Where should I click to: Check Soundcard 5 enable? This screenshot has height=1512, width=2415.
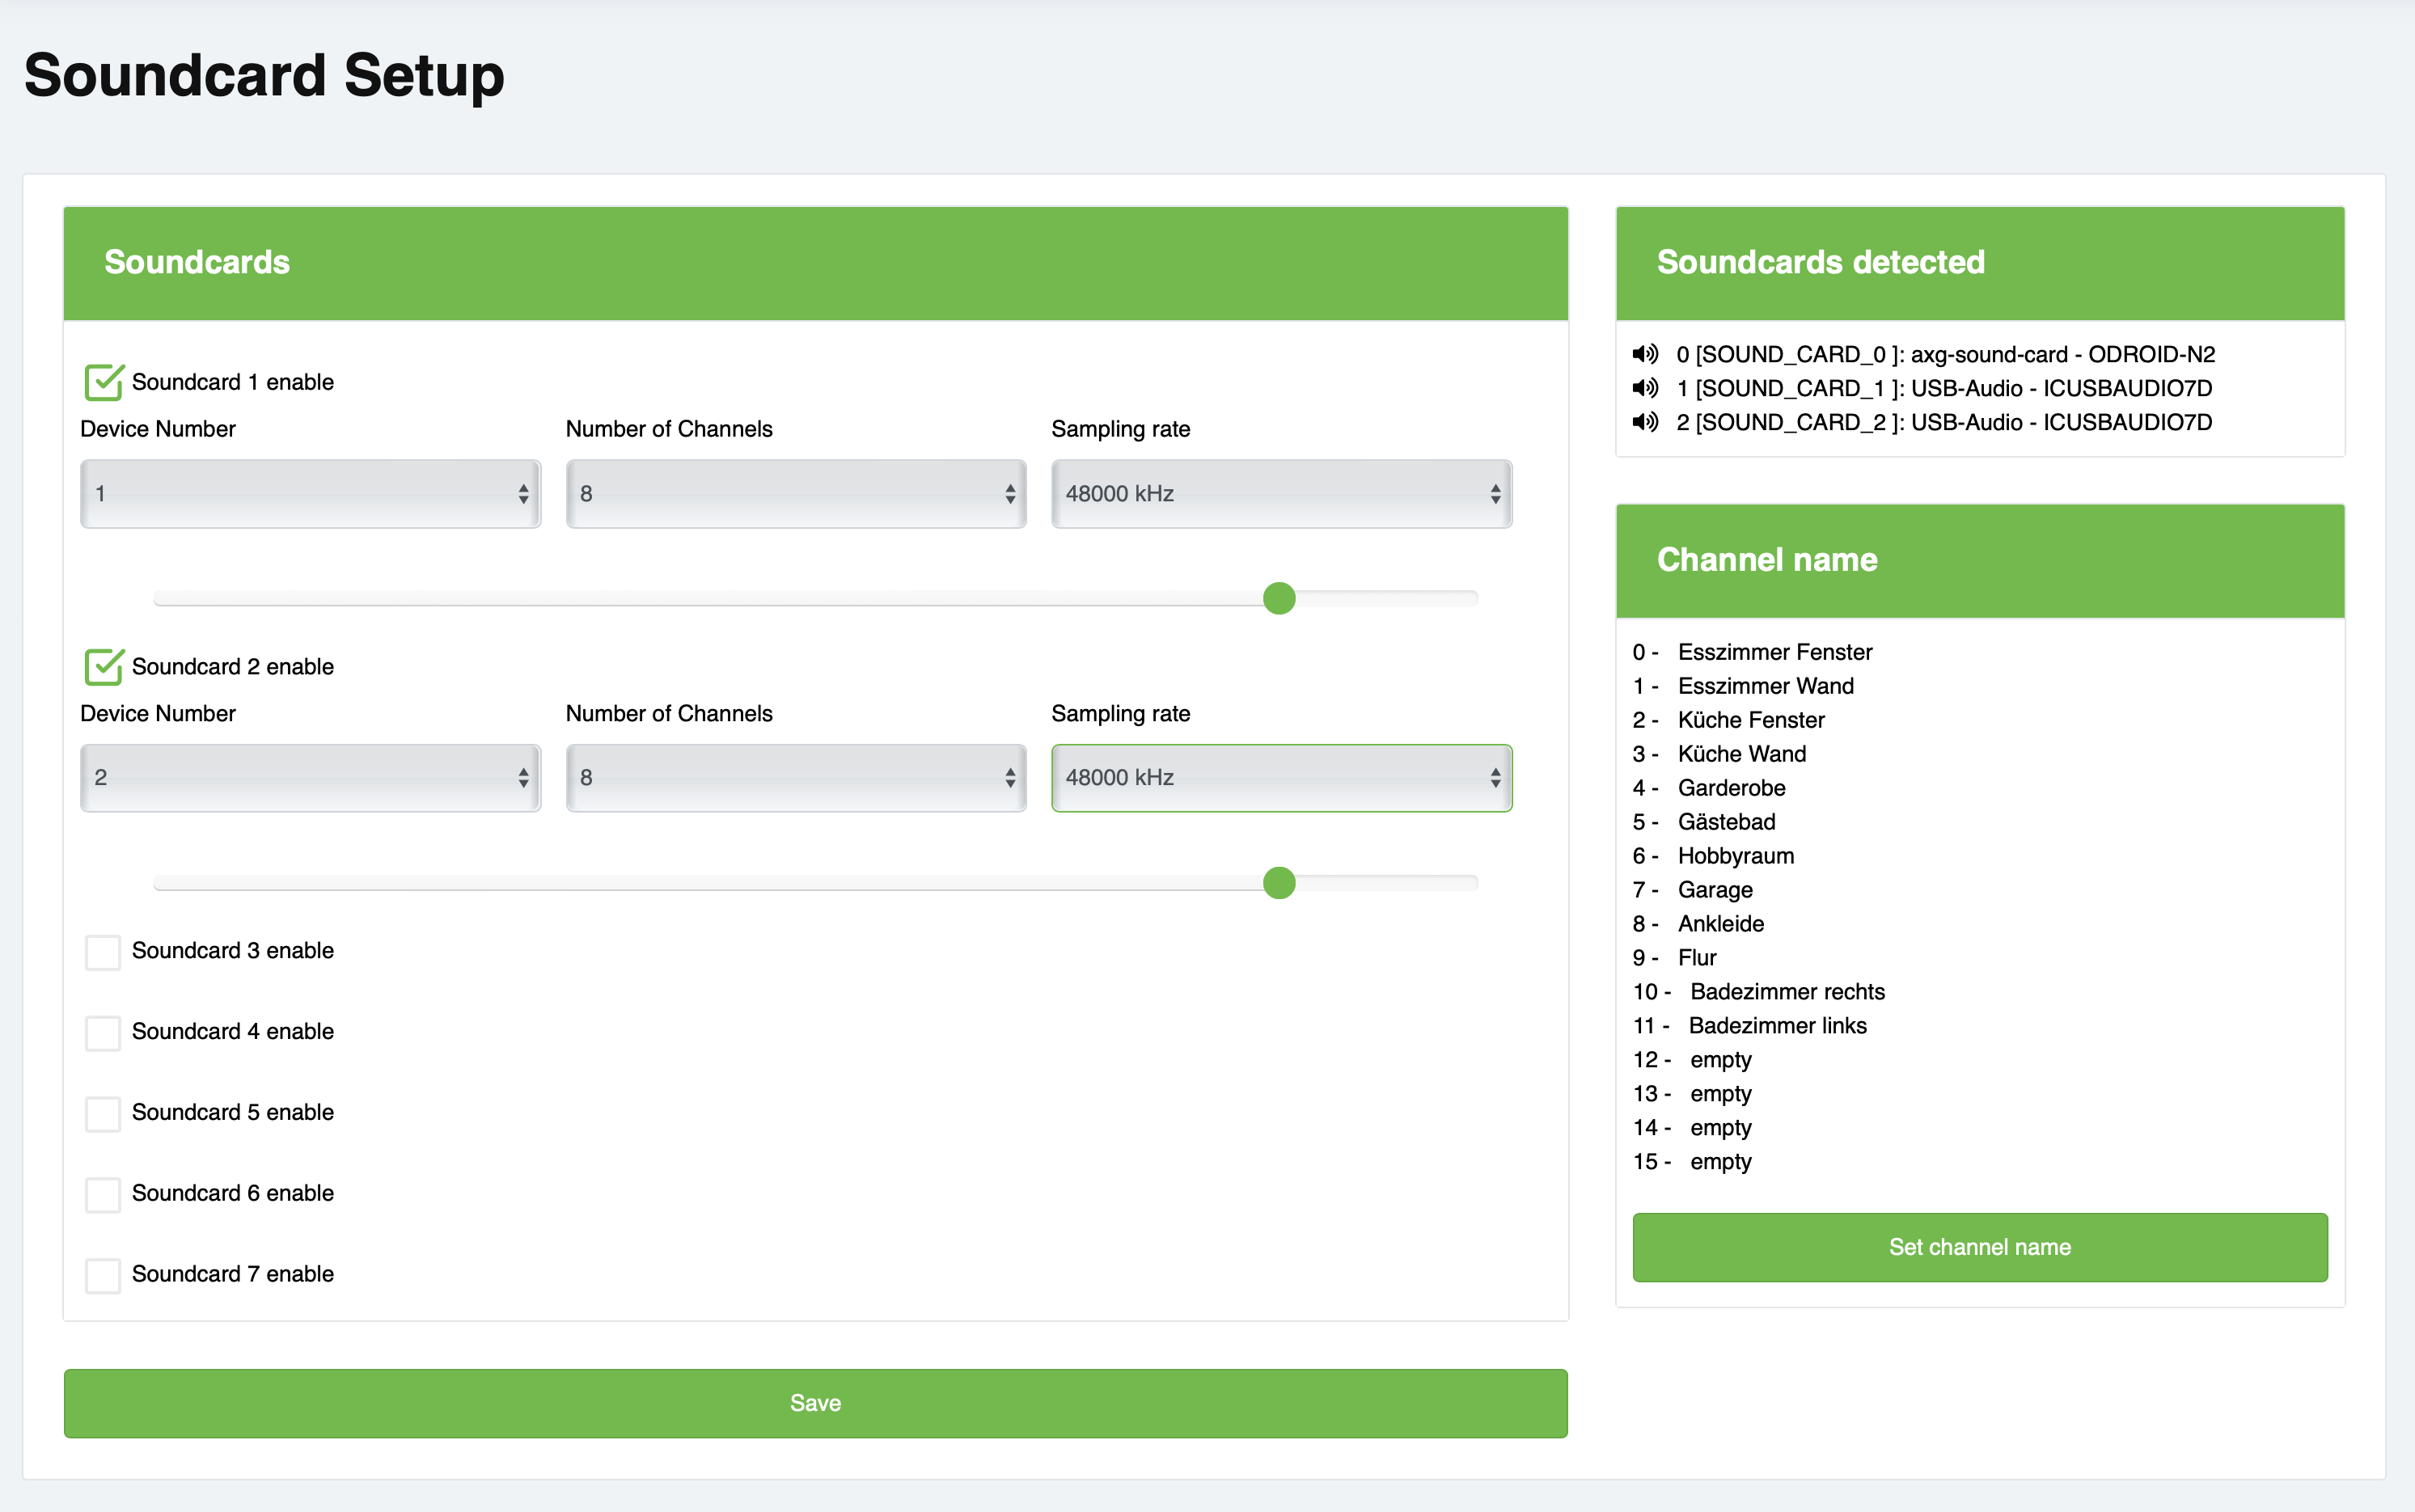pyautogui.click(x=103, y=1113)
